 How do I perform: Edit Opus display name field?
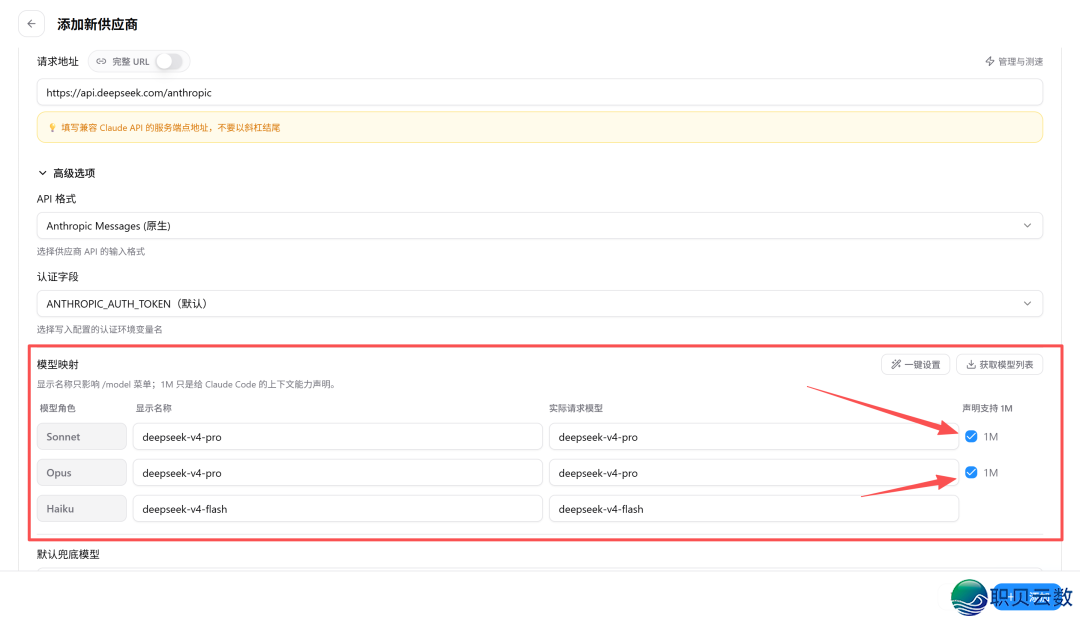pyautogui.click(x=338, y=473)
